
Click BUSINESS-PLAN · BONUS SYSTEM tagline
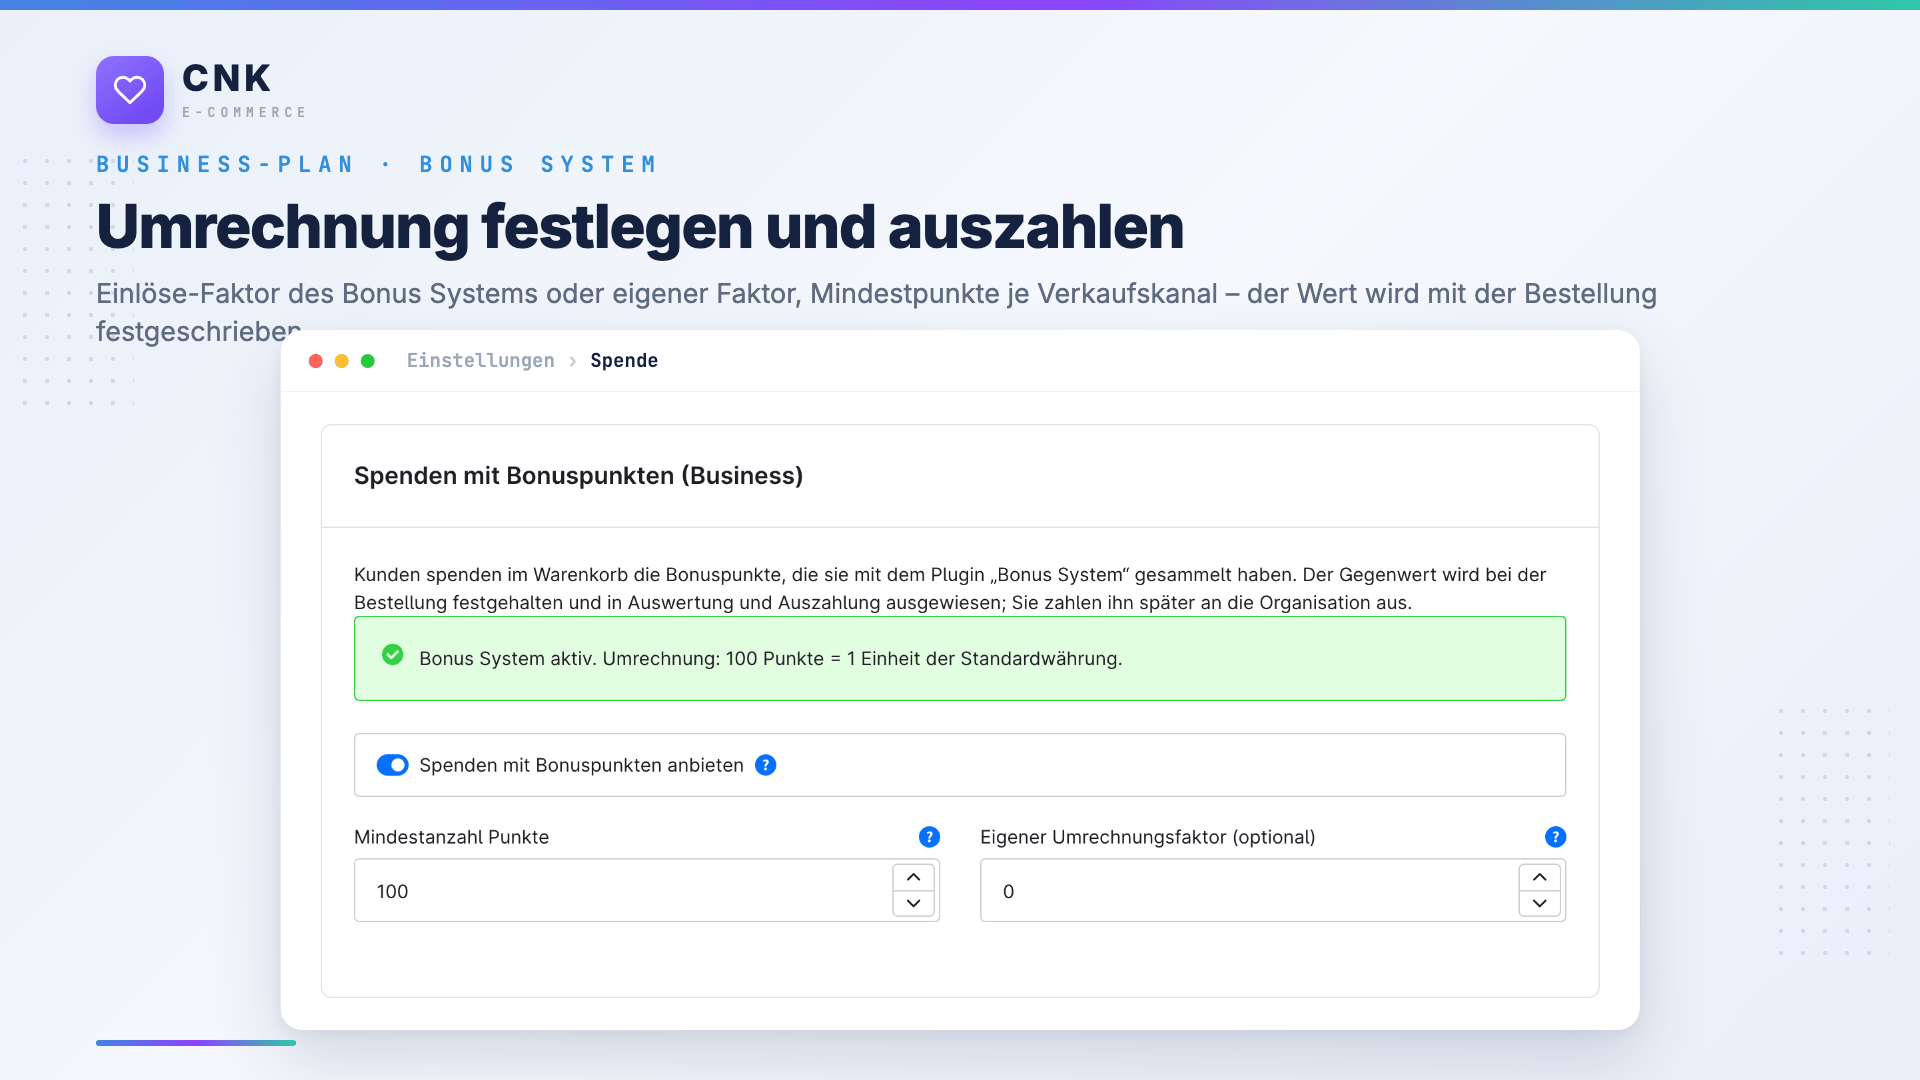(x=377, y=164)
